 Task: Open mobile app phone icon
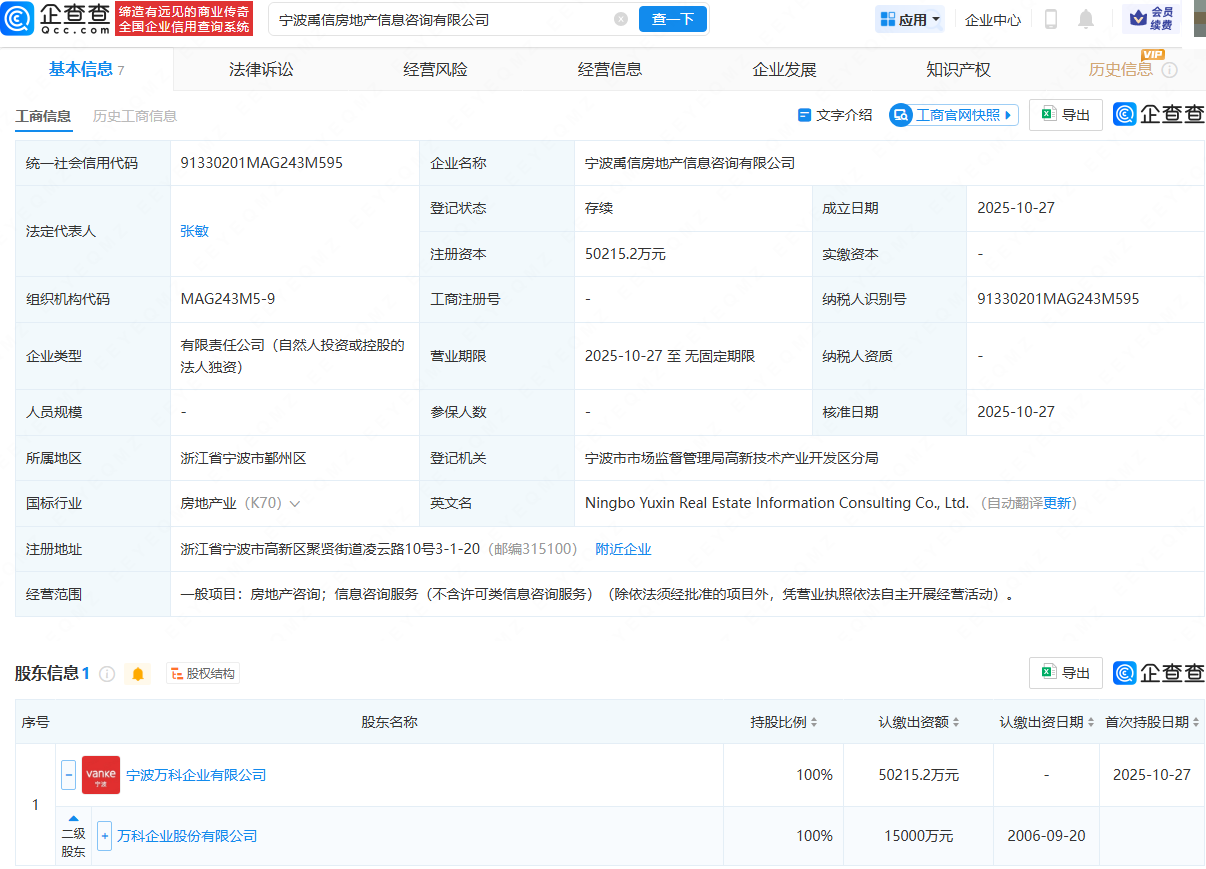[1051, 19]
